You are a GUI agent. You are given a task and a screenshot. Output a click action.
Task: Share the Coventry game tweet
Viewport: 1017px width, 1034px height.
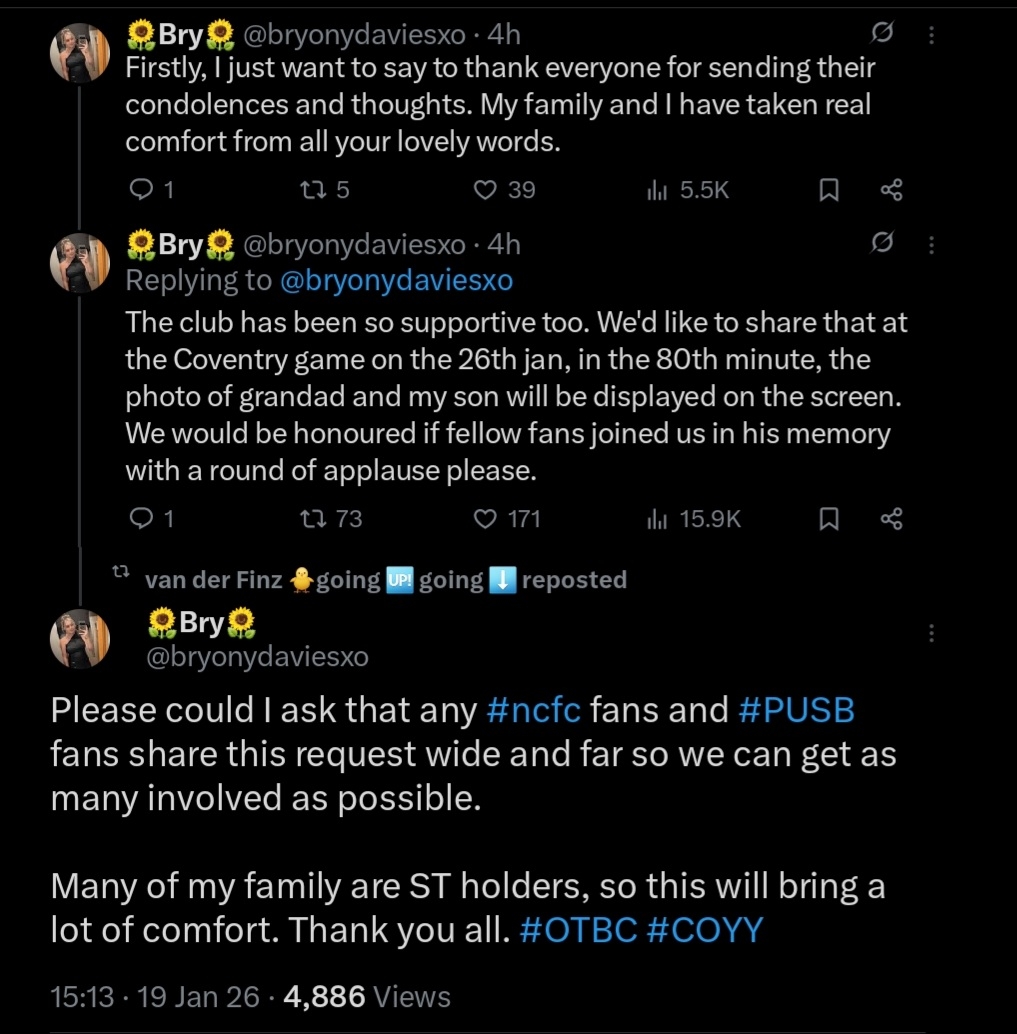(x=891, y=518)
